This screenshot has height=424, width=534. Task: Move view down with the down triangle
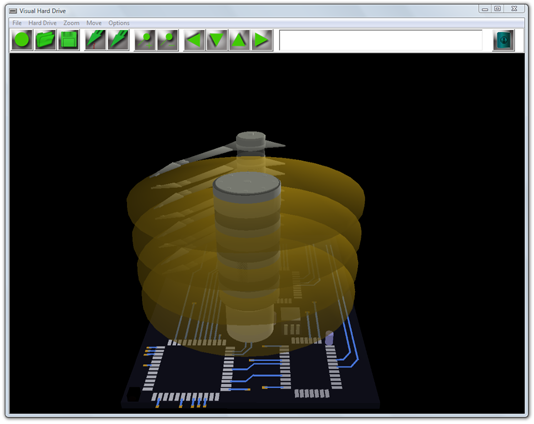tap(217, 40)
